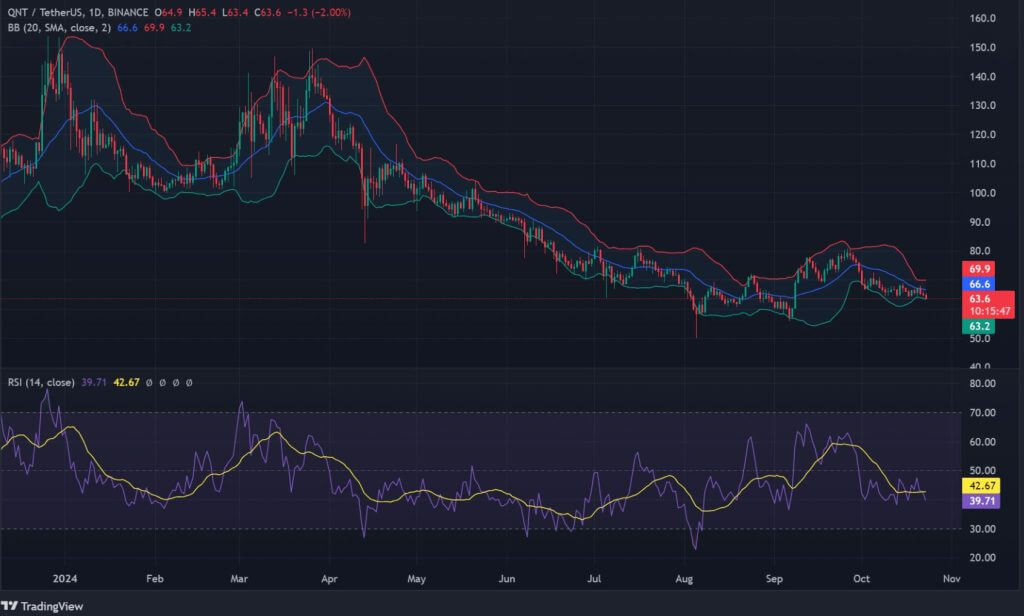This screenshot has height=616, width=1024.
Task: Select the high value H65.4 in header
Action: point(202,12)
